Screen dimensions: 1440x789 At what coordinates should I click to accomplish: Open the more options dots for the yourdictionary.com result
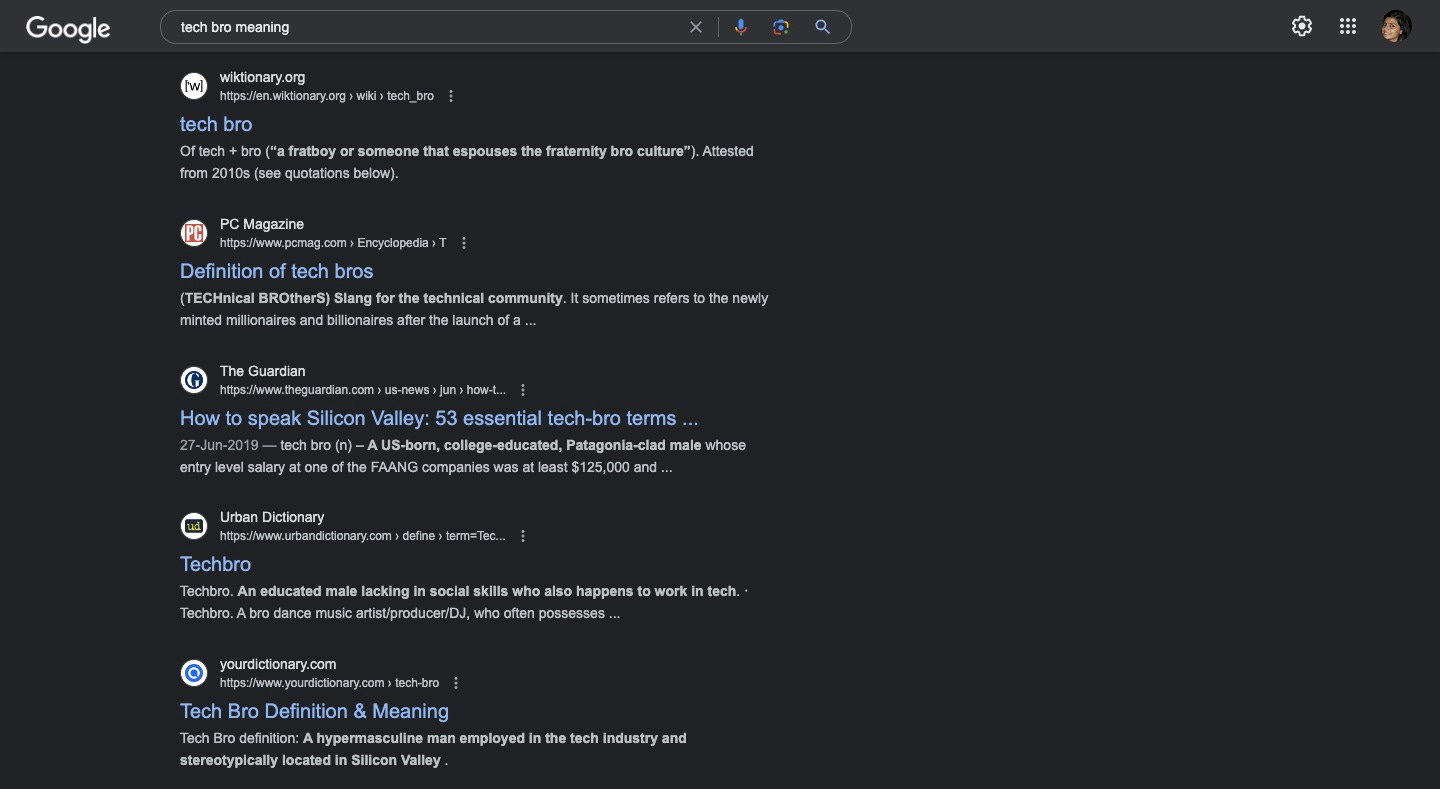coord(456,683)
